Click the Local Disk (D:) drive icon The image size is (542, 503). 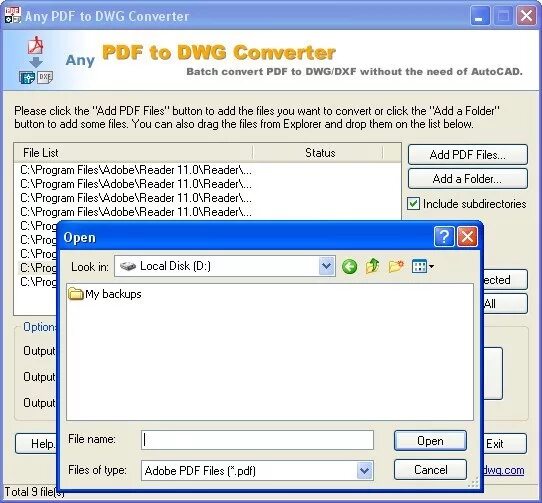tap(128, 266)
